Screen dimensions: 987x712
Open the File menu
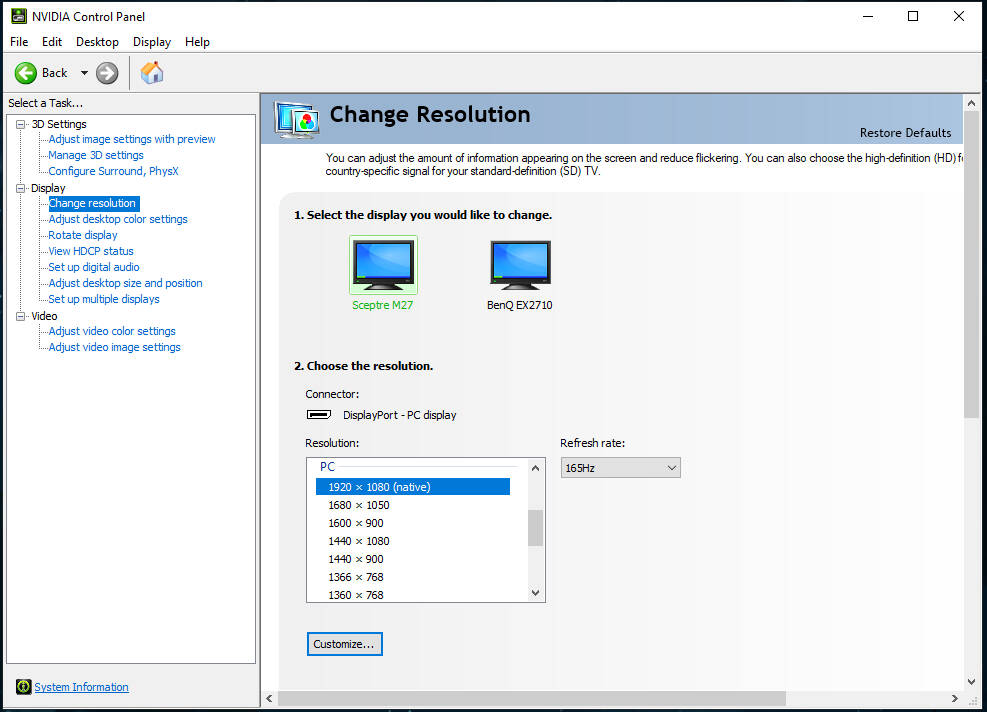(x=19, y=42)
